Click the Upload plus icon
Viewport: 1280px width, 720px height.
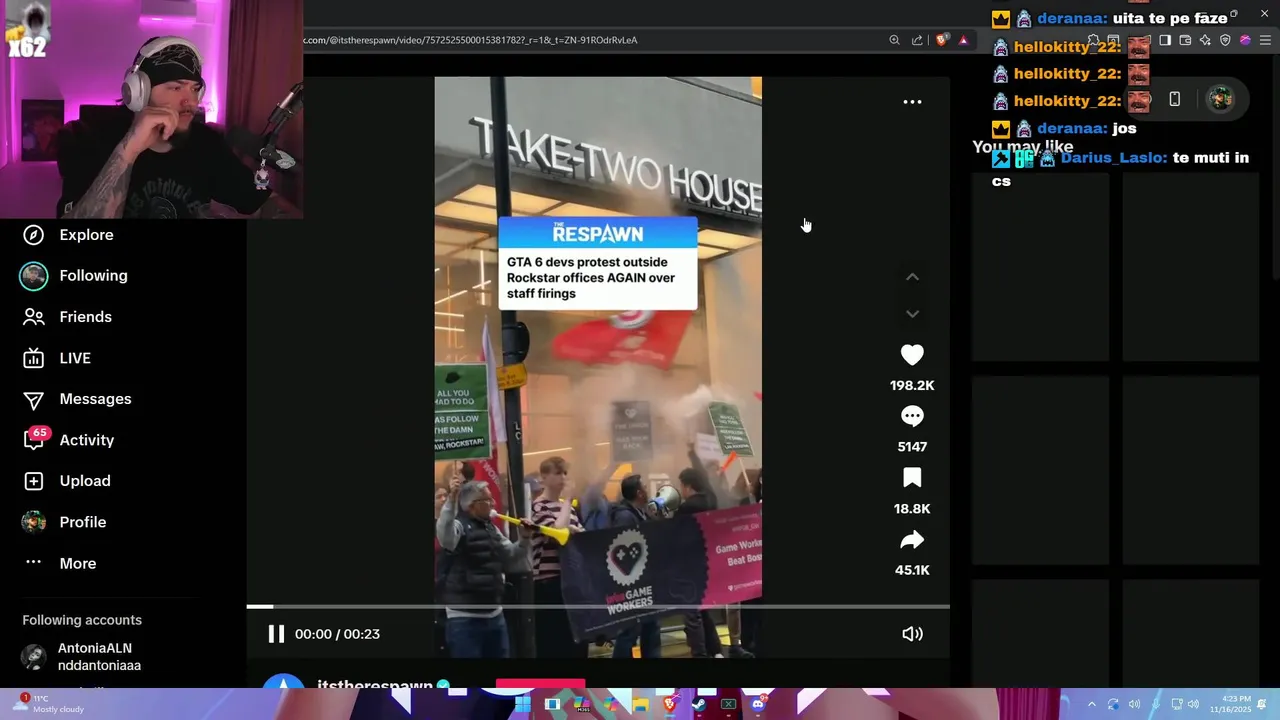coord(33,481)
